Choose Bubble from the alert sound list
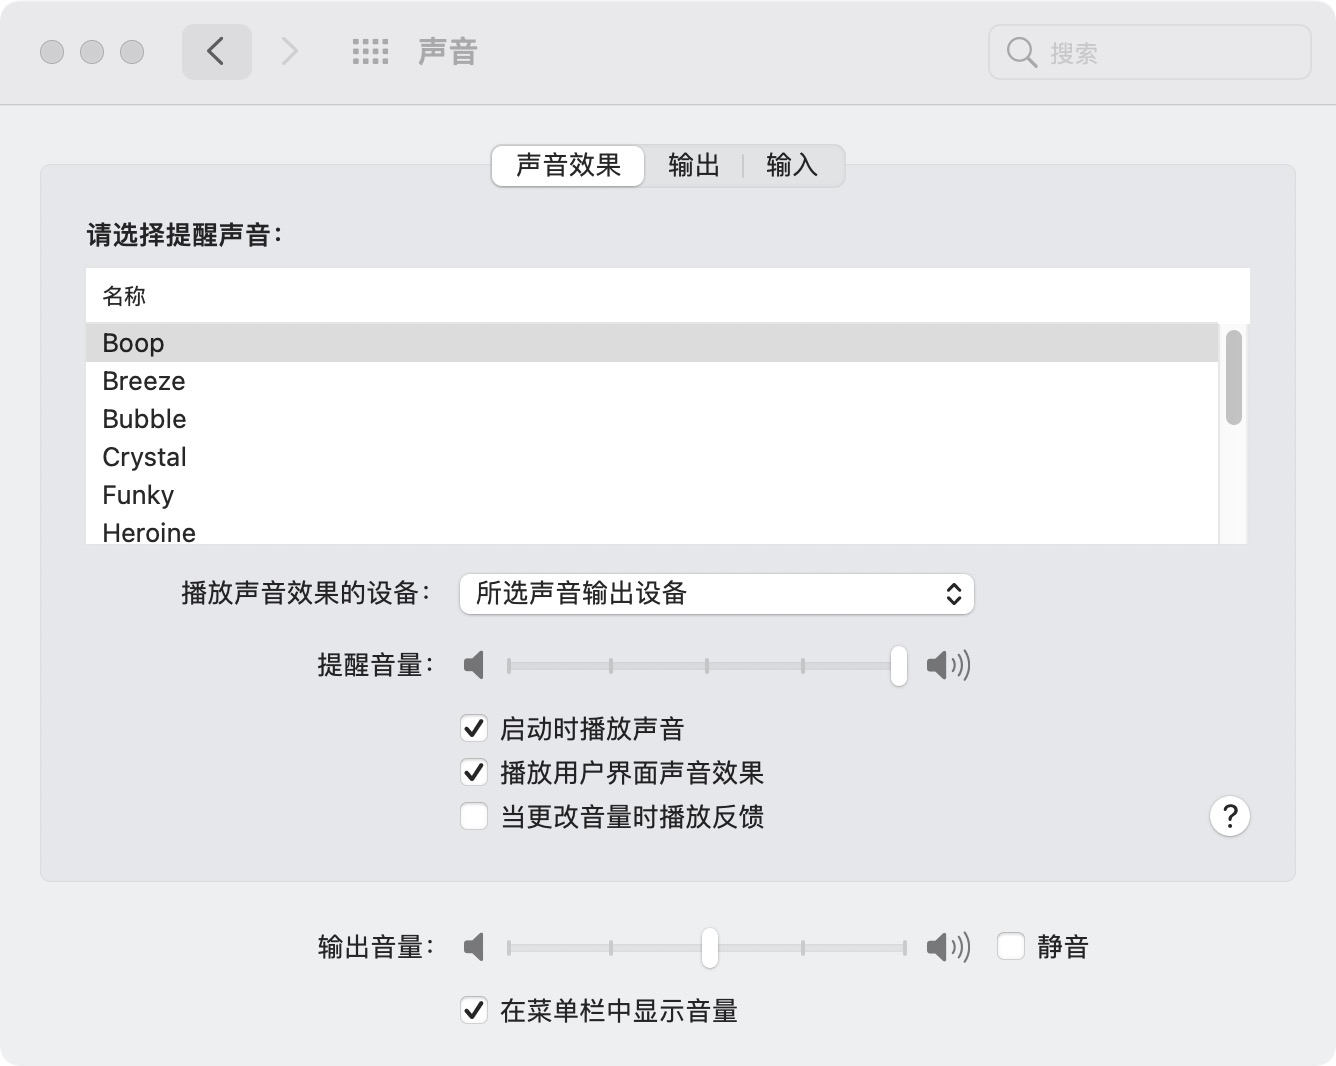 (144, 419)
